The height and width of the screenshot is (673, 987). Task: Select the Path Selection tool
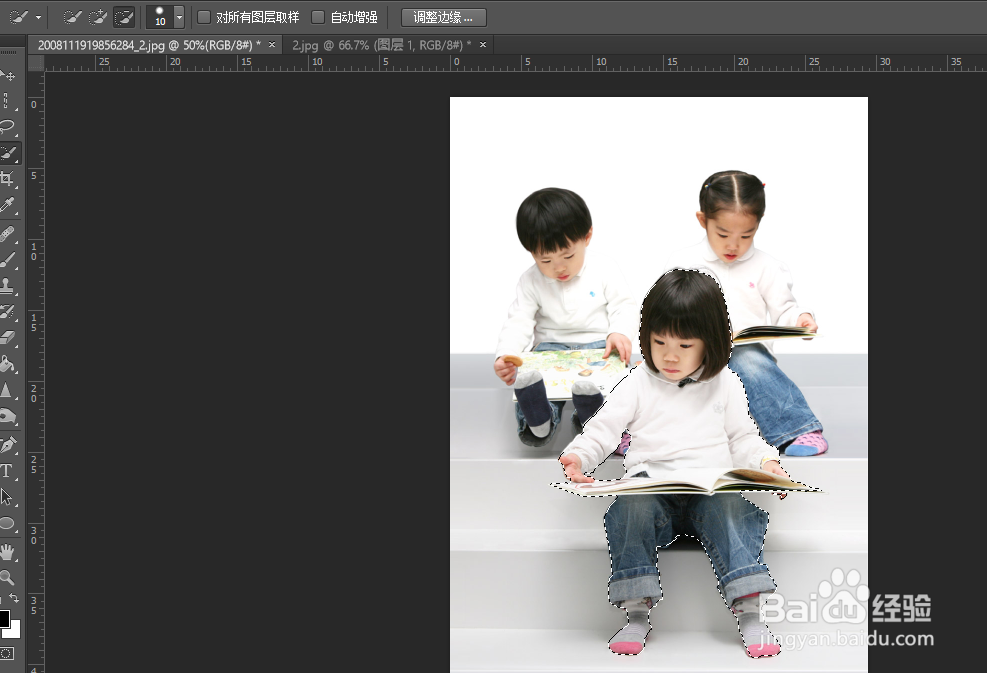tap(8, 497)
